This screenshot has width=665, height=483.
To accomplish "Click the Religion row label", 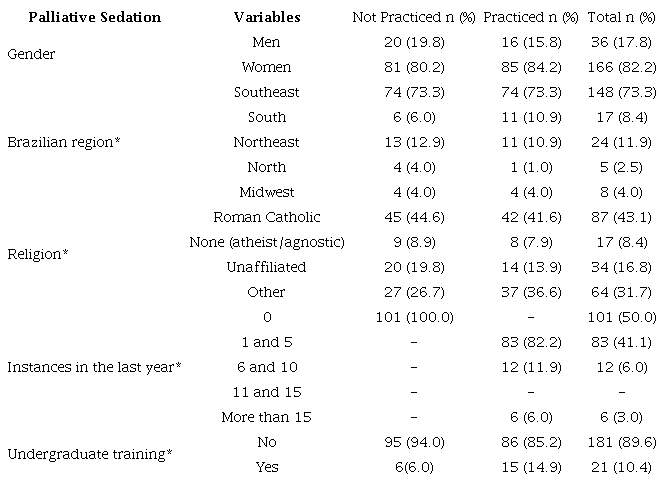I will [38, 254].
